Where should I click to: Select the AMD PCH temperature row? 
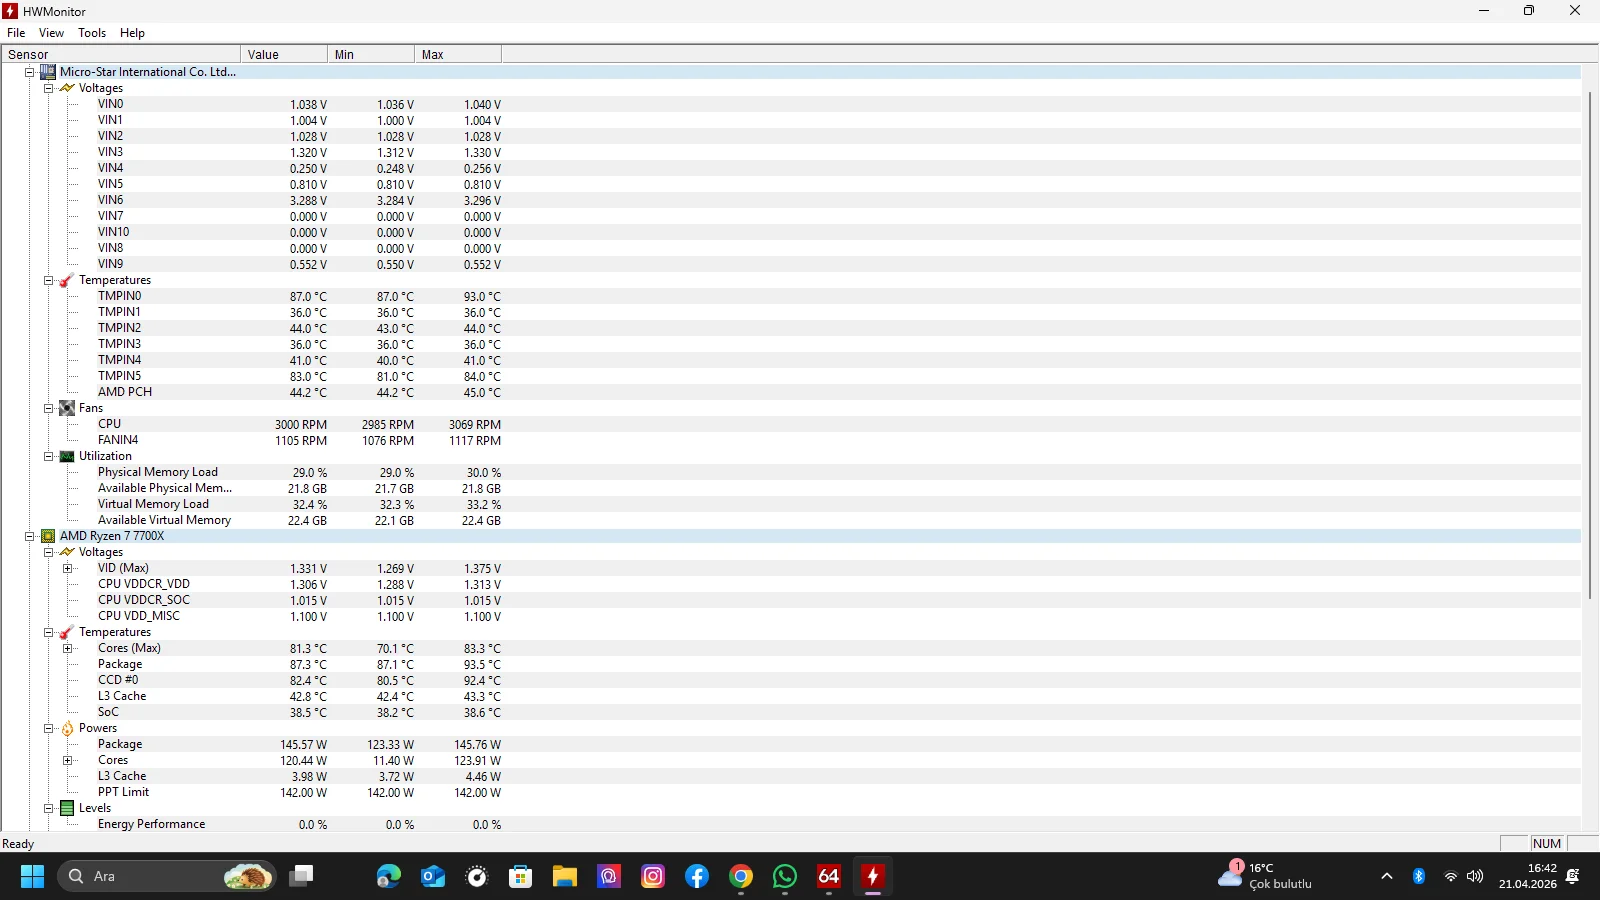[x=791, y=392]
